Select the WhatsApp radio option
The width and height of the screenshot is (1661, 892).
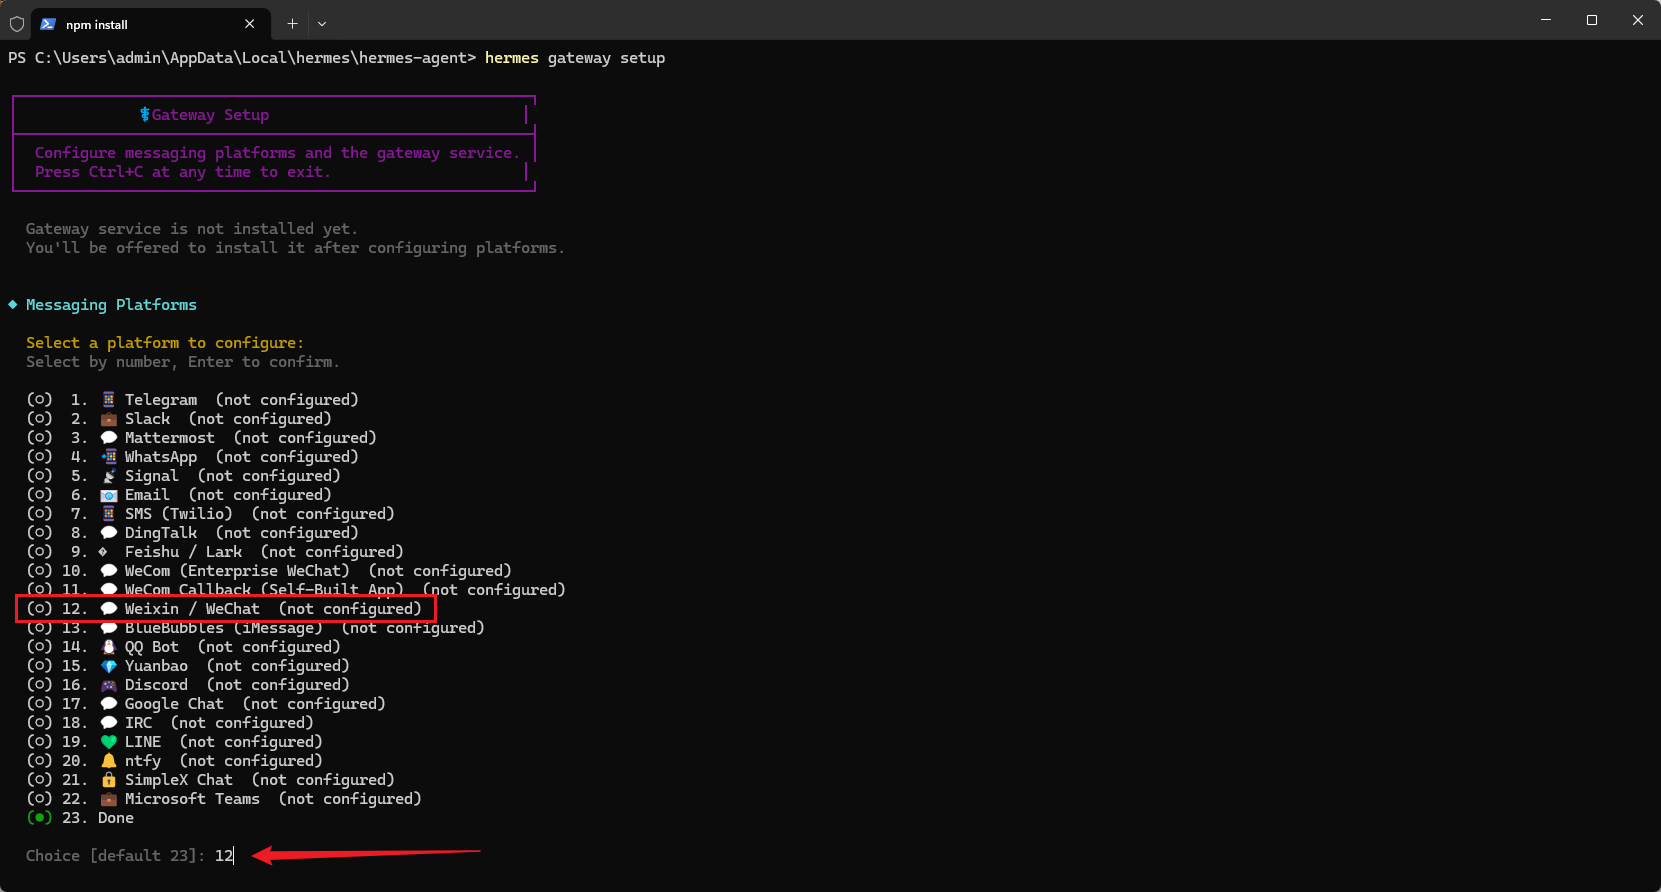click(39, 457)
